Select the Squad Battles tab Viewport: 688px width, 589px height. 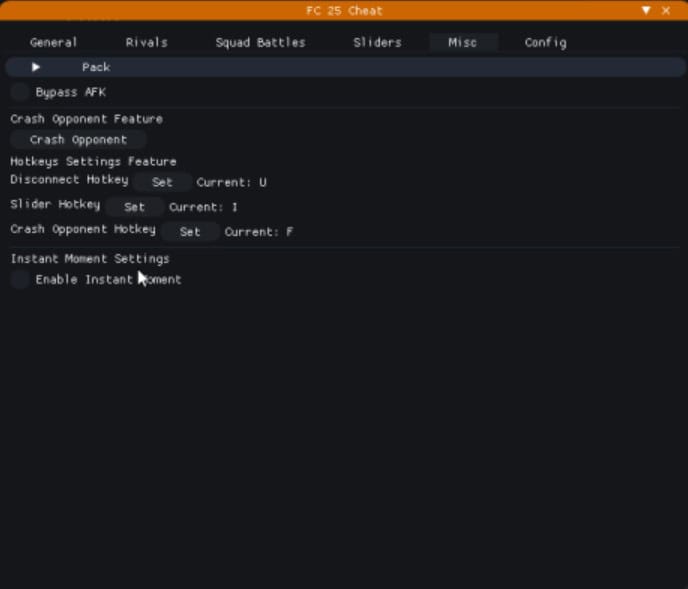(x=260, y=43)
